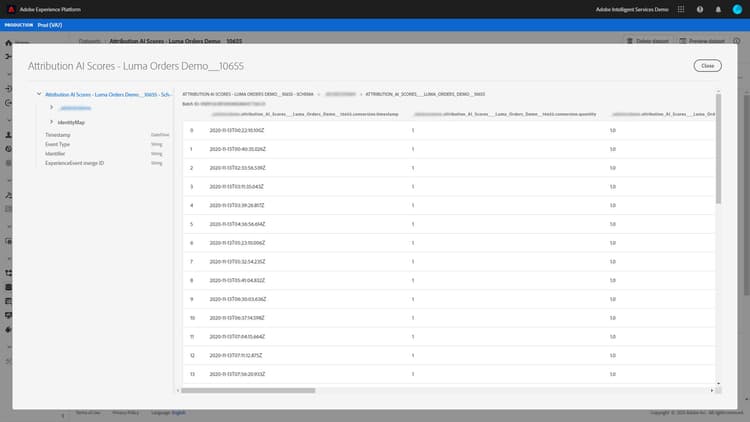The height and width of the screenshot is (422, 750).
Task: Collapse the Attribution AI Scores schema tree root
Action: [x=39, y=94]
